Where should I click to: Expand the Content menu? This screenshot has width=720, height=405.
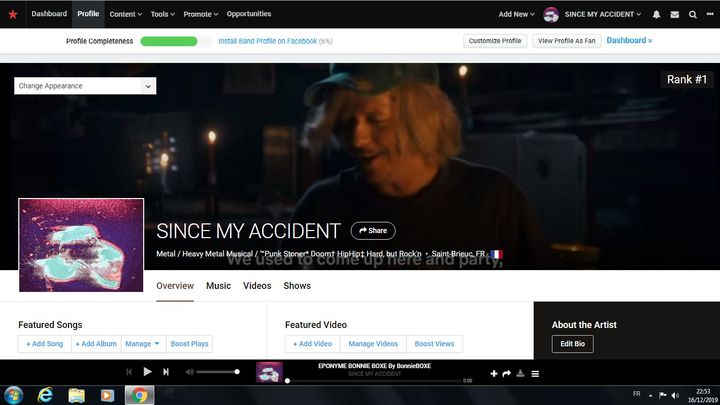click(125, 14)
